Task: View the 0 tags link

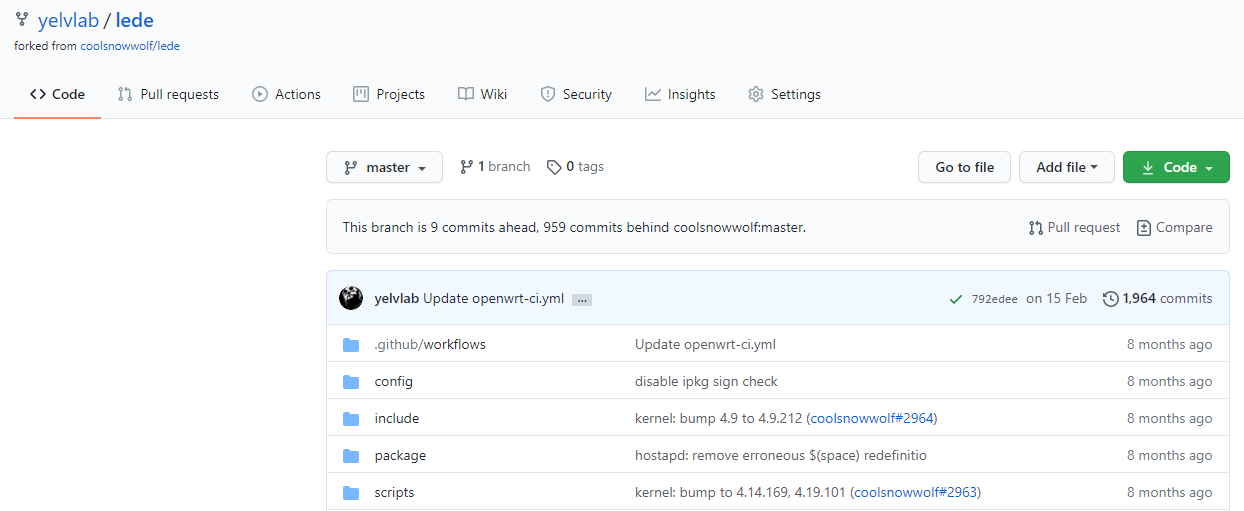Action: pos(575,166)
